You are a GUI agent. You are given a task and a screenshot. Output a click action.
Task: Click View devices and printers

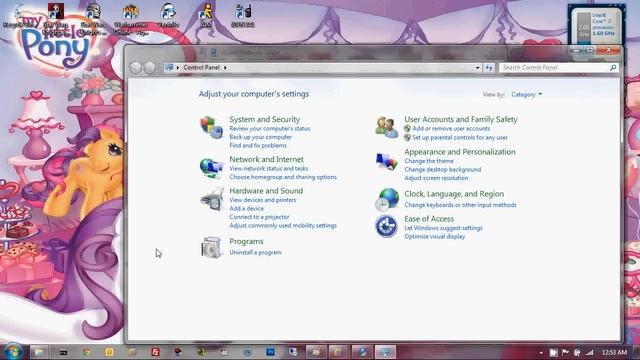pyautogui.click(x=263, y=200)
